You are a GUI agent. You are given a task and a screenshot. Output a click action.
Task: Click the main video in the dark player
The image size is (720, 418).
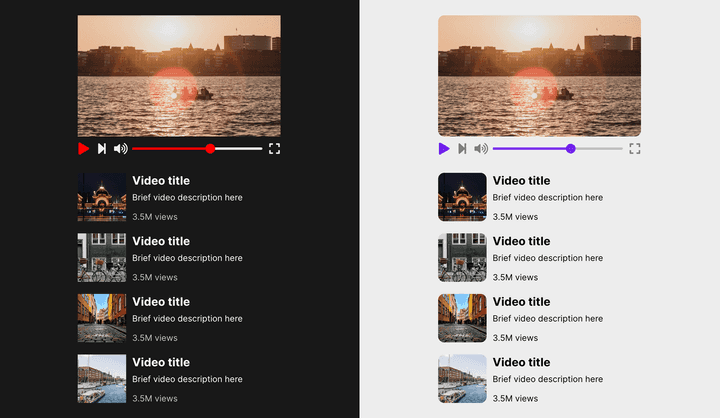coord(179,75)
